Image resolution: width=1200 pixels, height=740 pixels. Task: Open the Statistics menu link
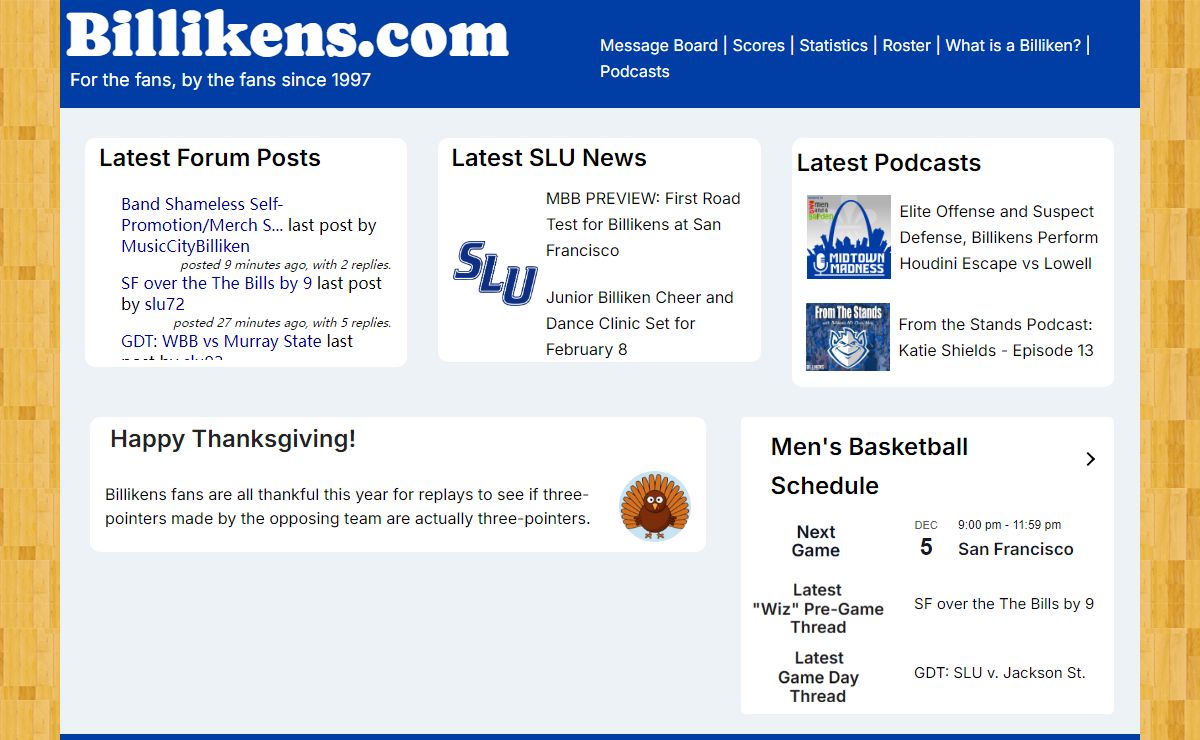click(x=833, y=45)
